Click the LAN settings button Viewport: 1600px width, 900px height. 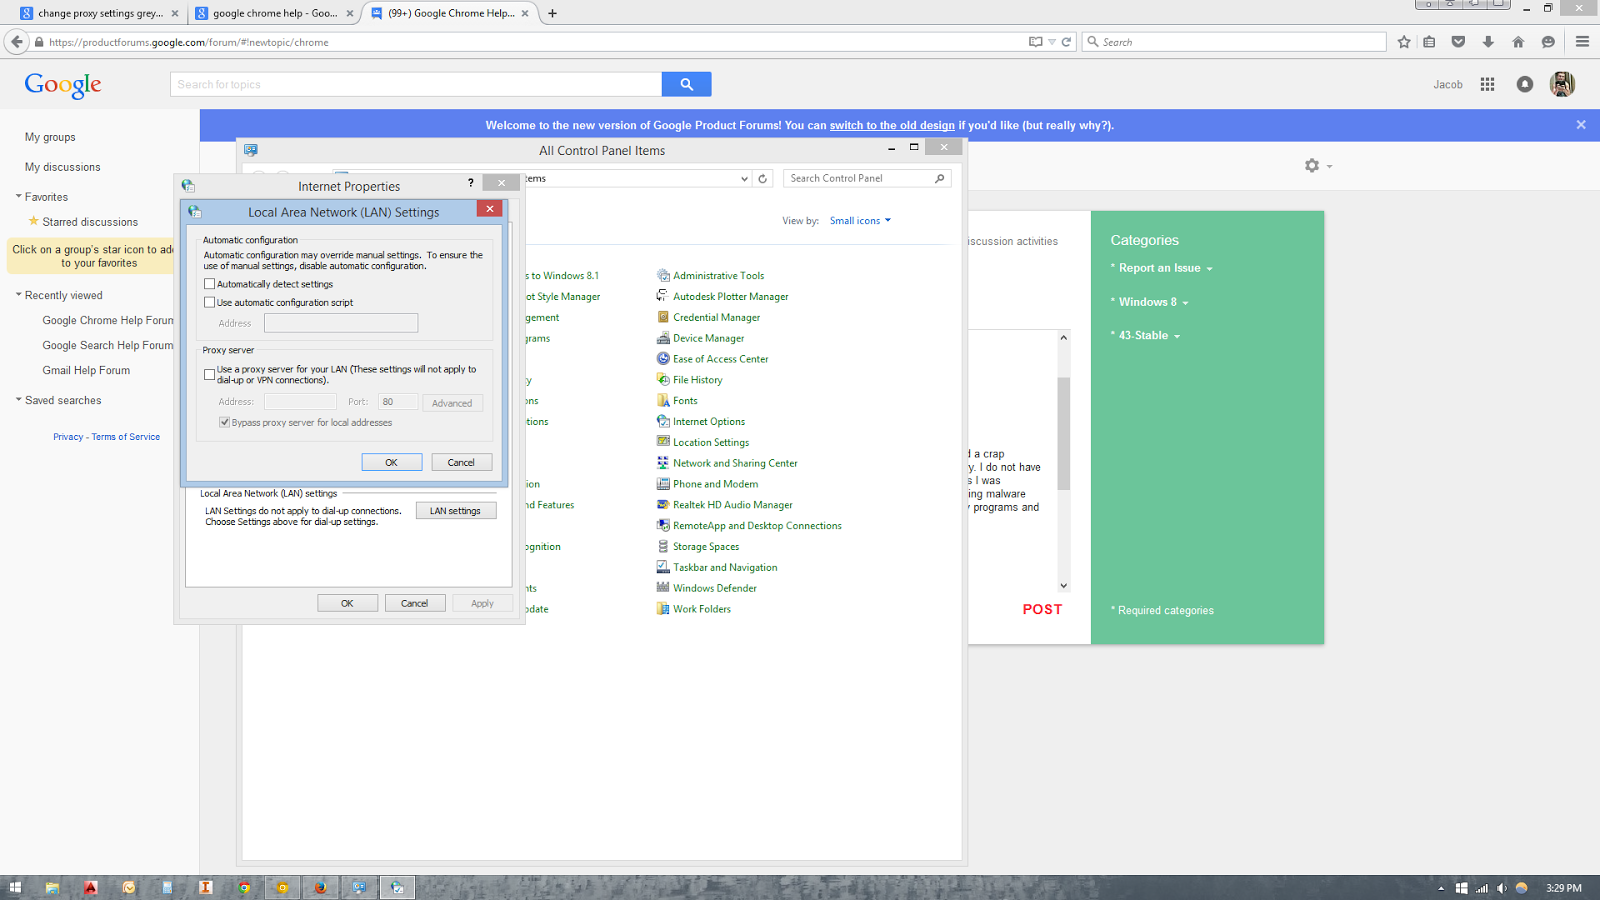(x=456, y=511)
